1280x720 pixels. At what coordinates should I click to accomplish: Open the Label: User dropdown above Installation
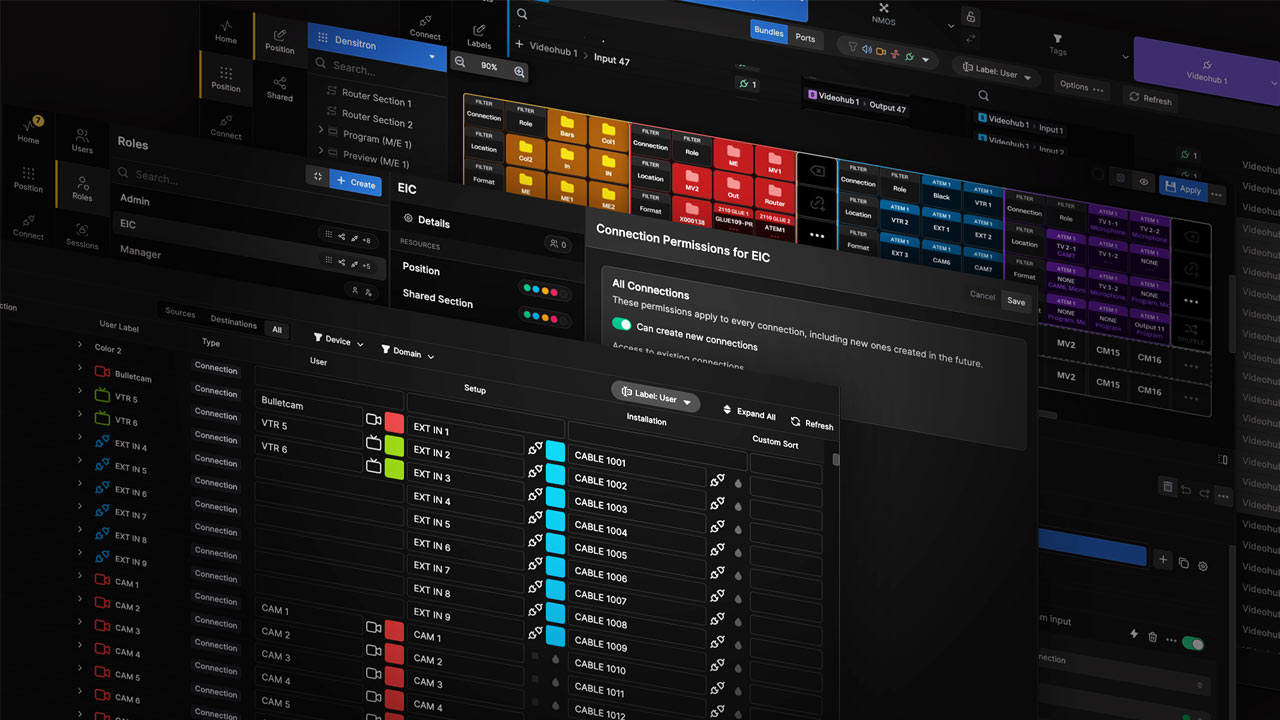pyautogui.click(x=655, y=396)
